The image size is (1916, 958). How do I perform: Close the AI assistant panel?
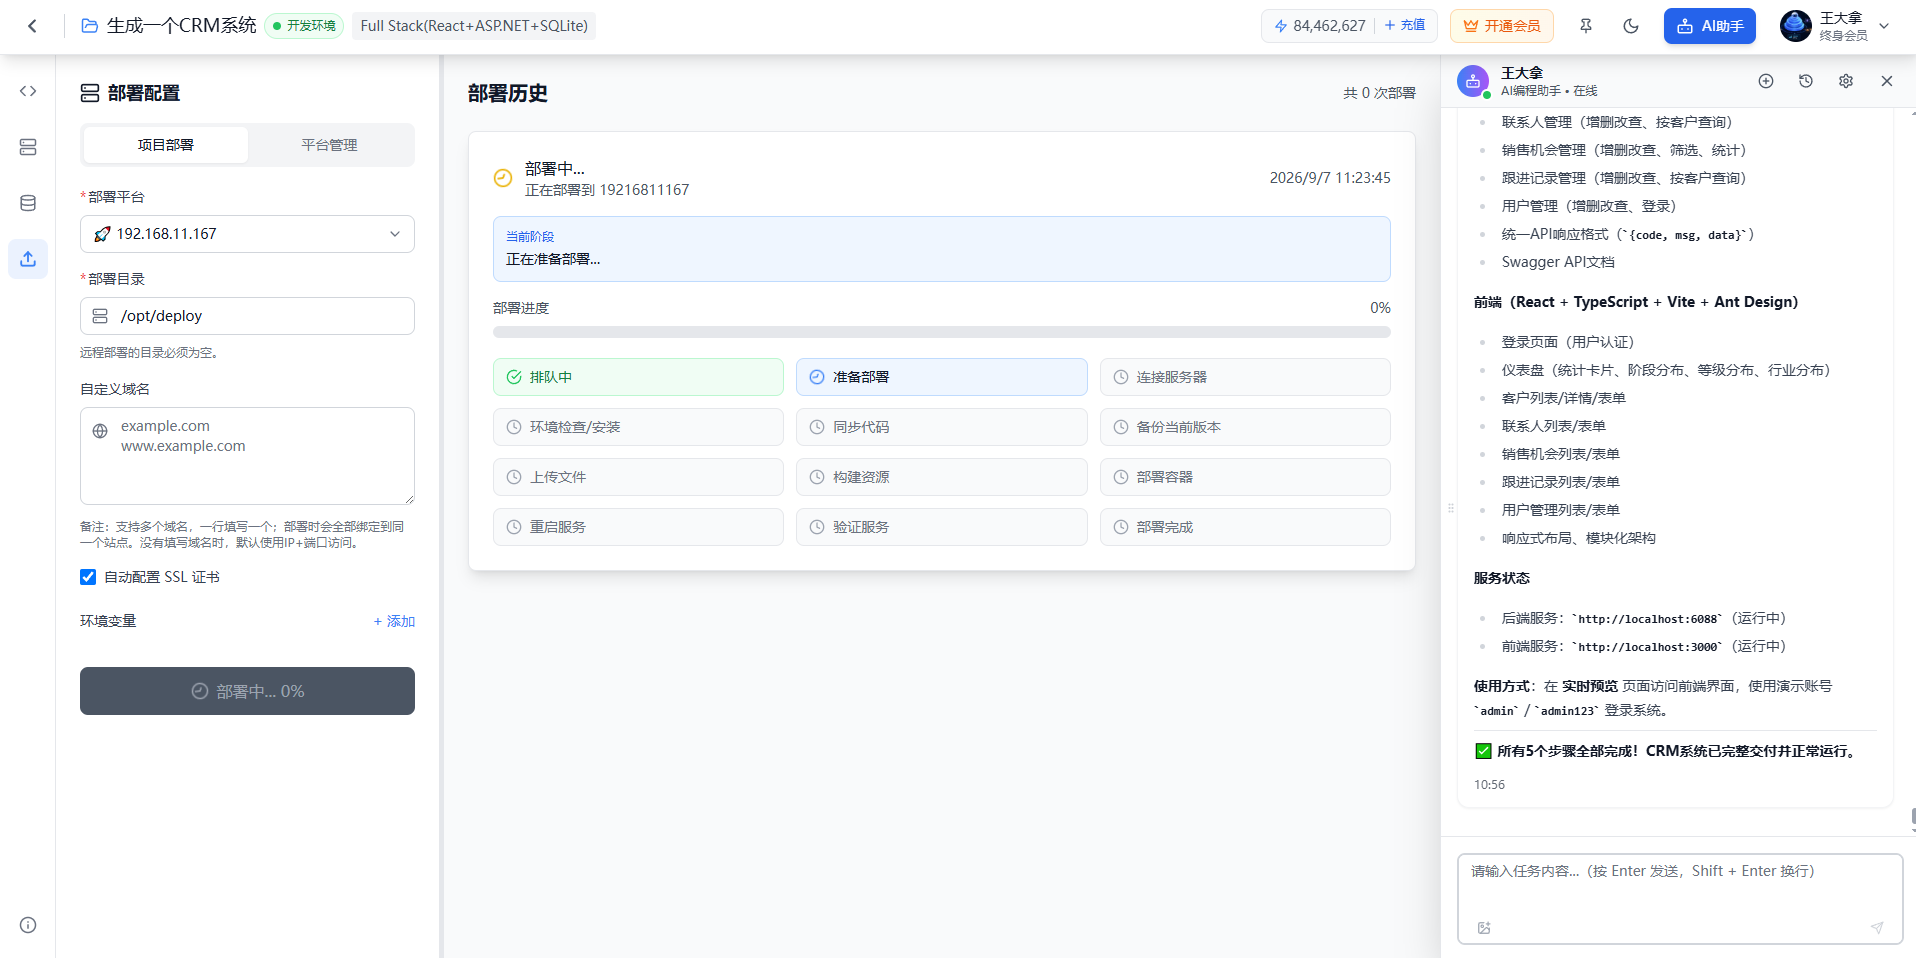(1887, 81)
